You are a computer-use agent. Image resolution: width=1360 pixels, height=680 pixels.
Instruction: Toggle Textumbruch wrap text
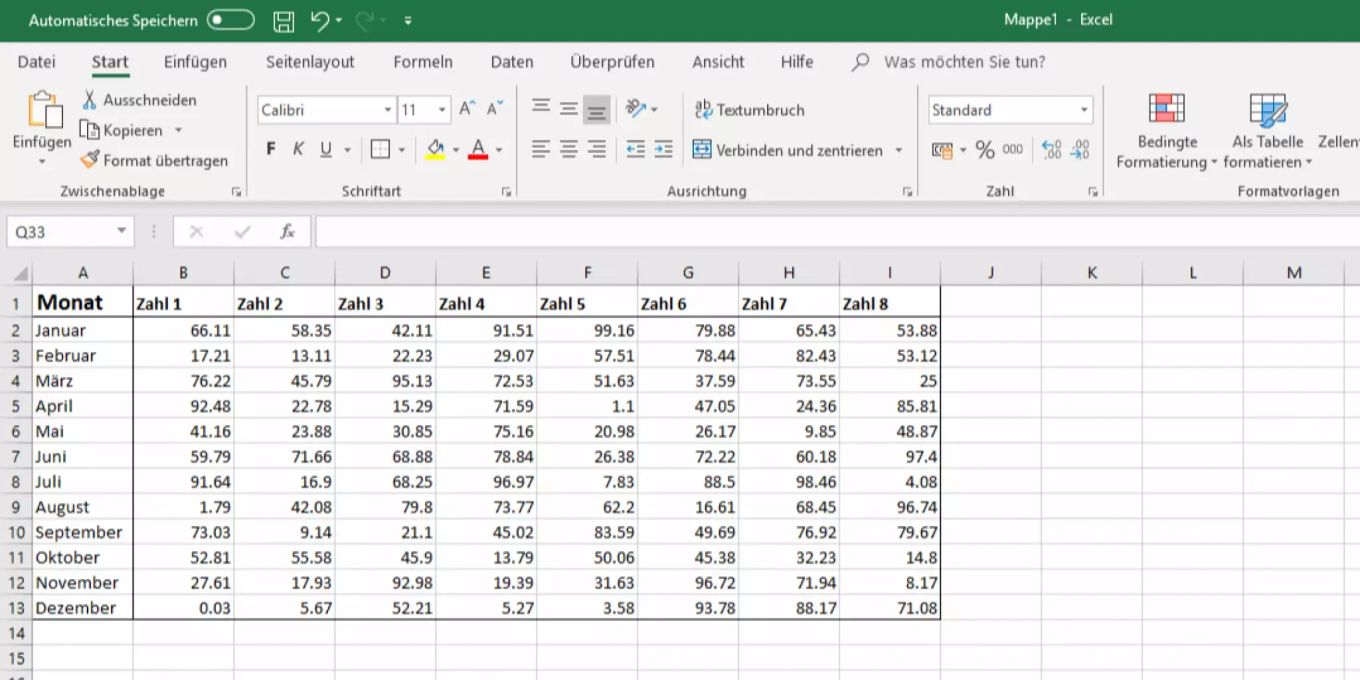click(x=749, y=110)
